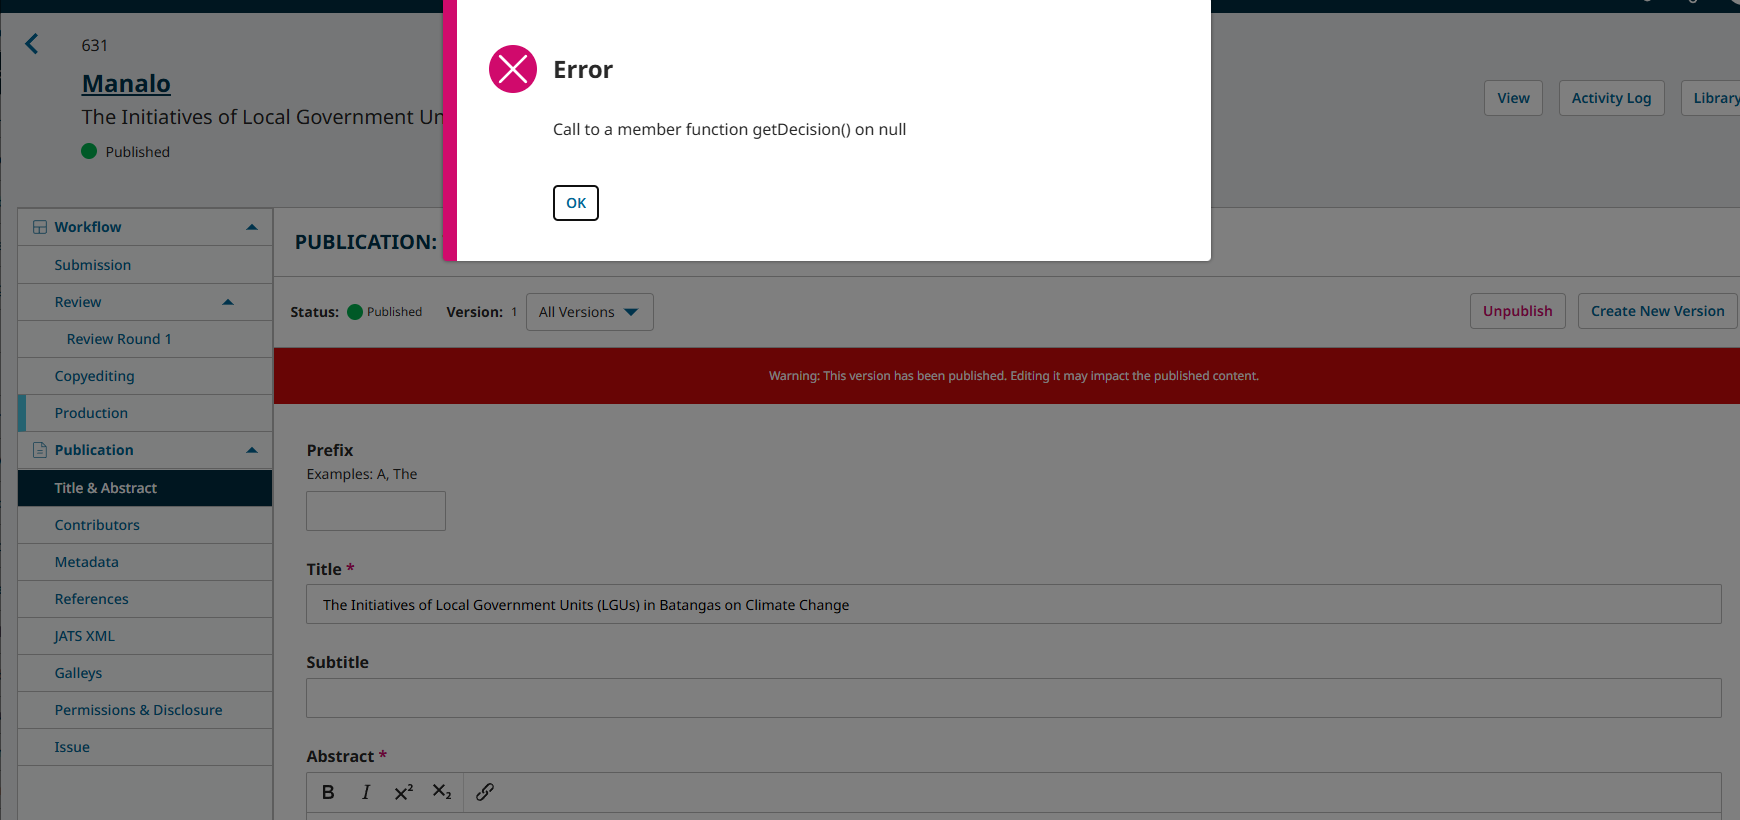Open the Contributors menu item

click(97, 525)
